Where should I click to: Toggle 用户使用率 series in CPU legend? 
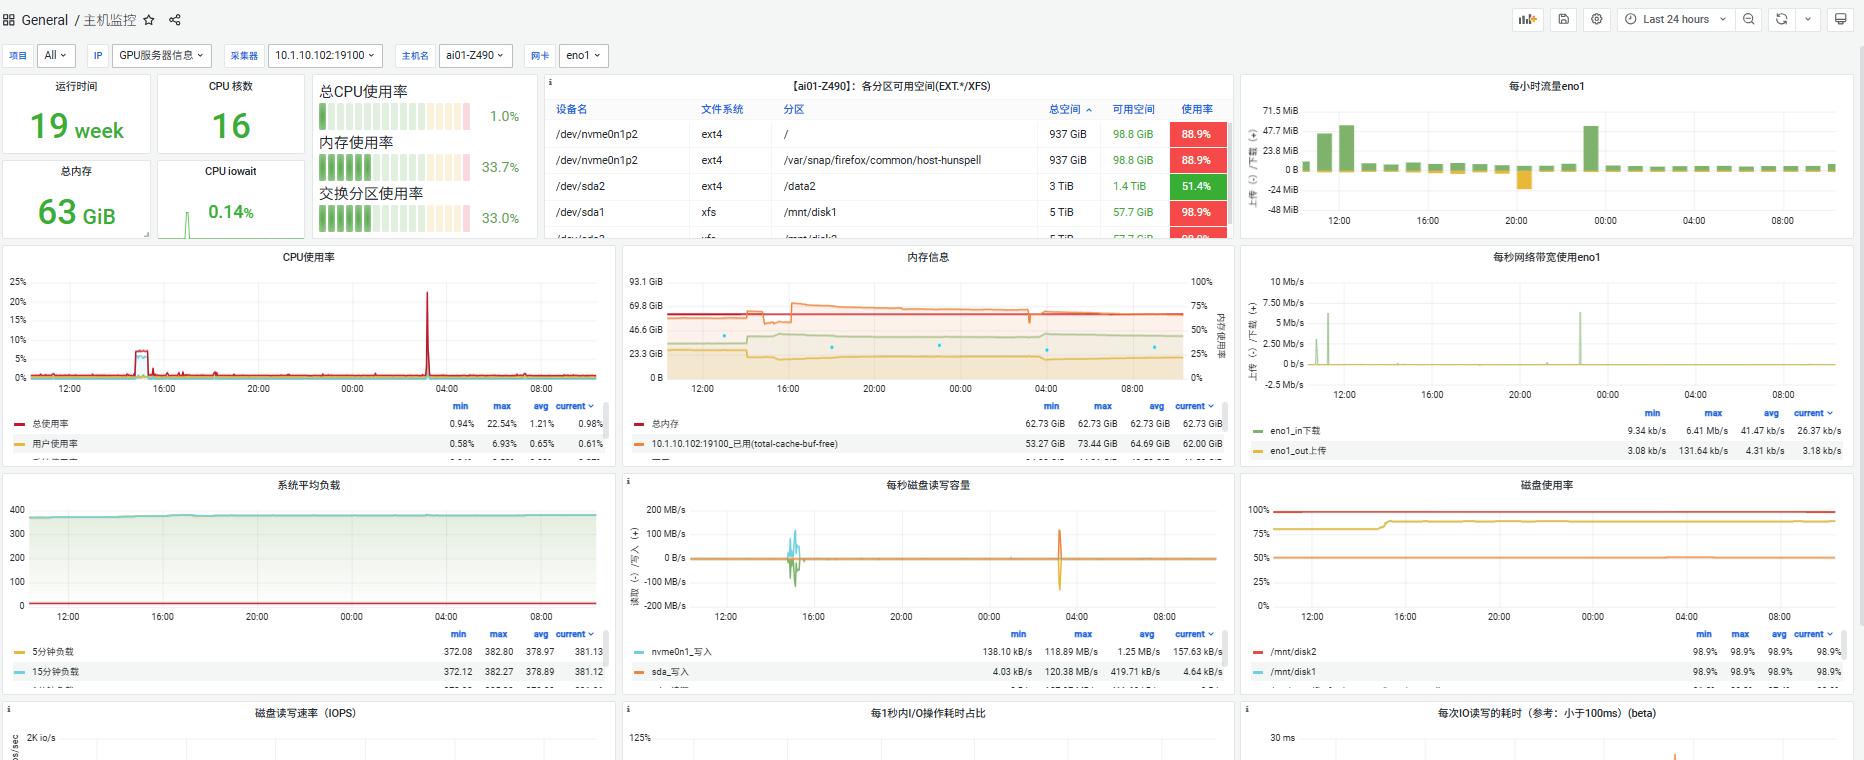pos(55,444)
